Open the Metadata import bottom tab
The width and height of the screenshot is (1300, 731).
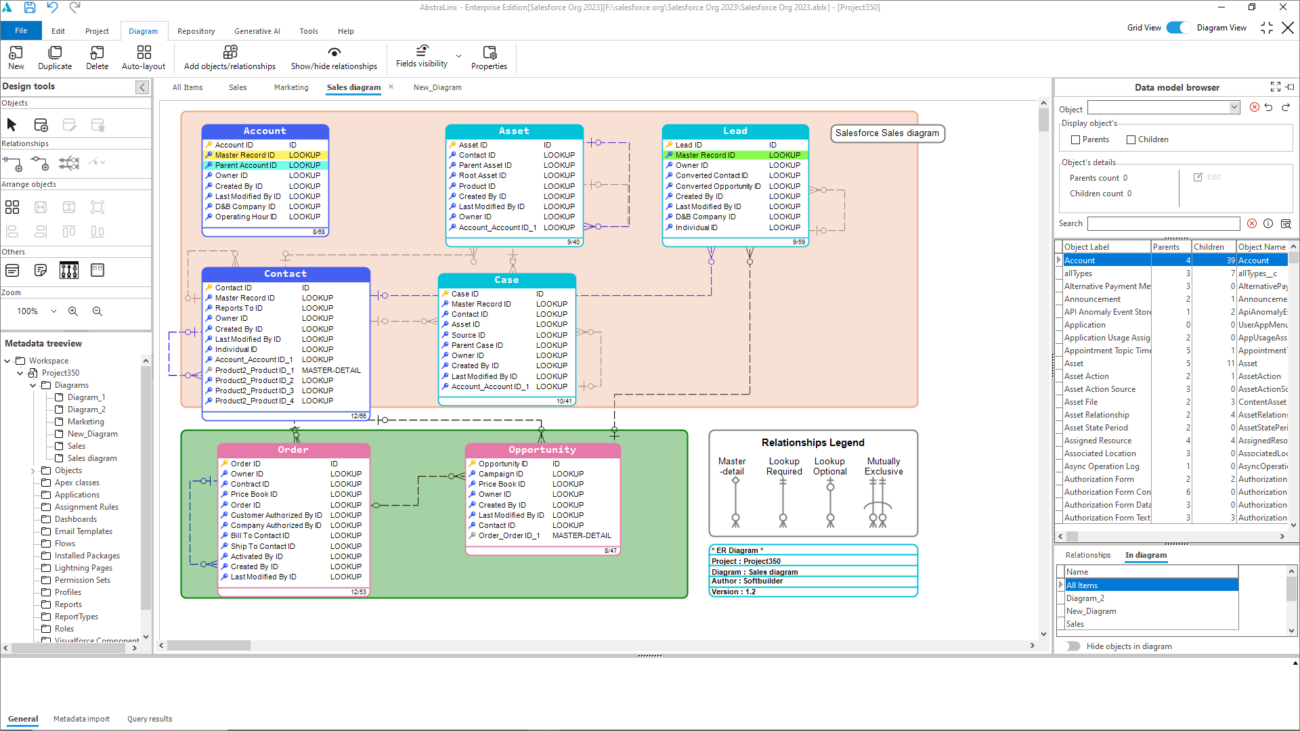81,719
